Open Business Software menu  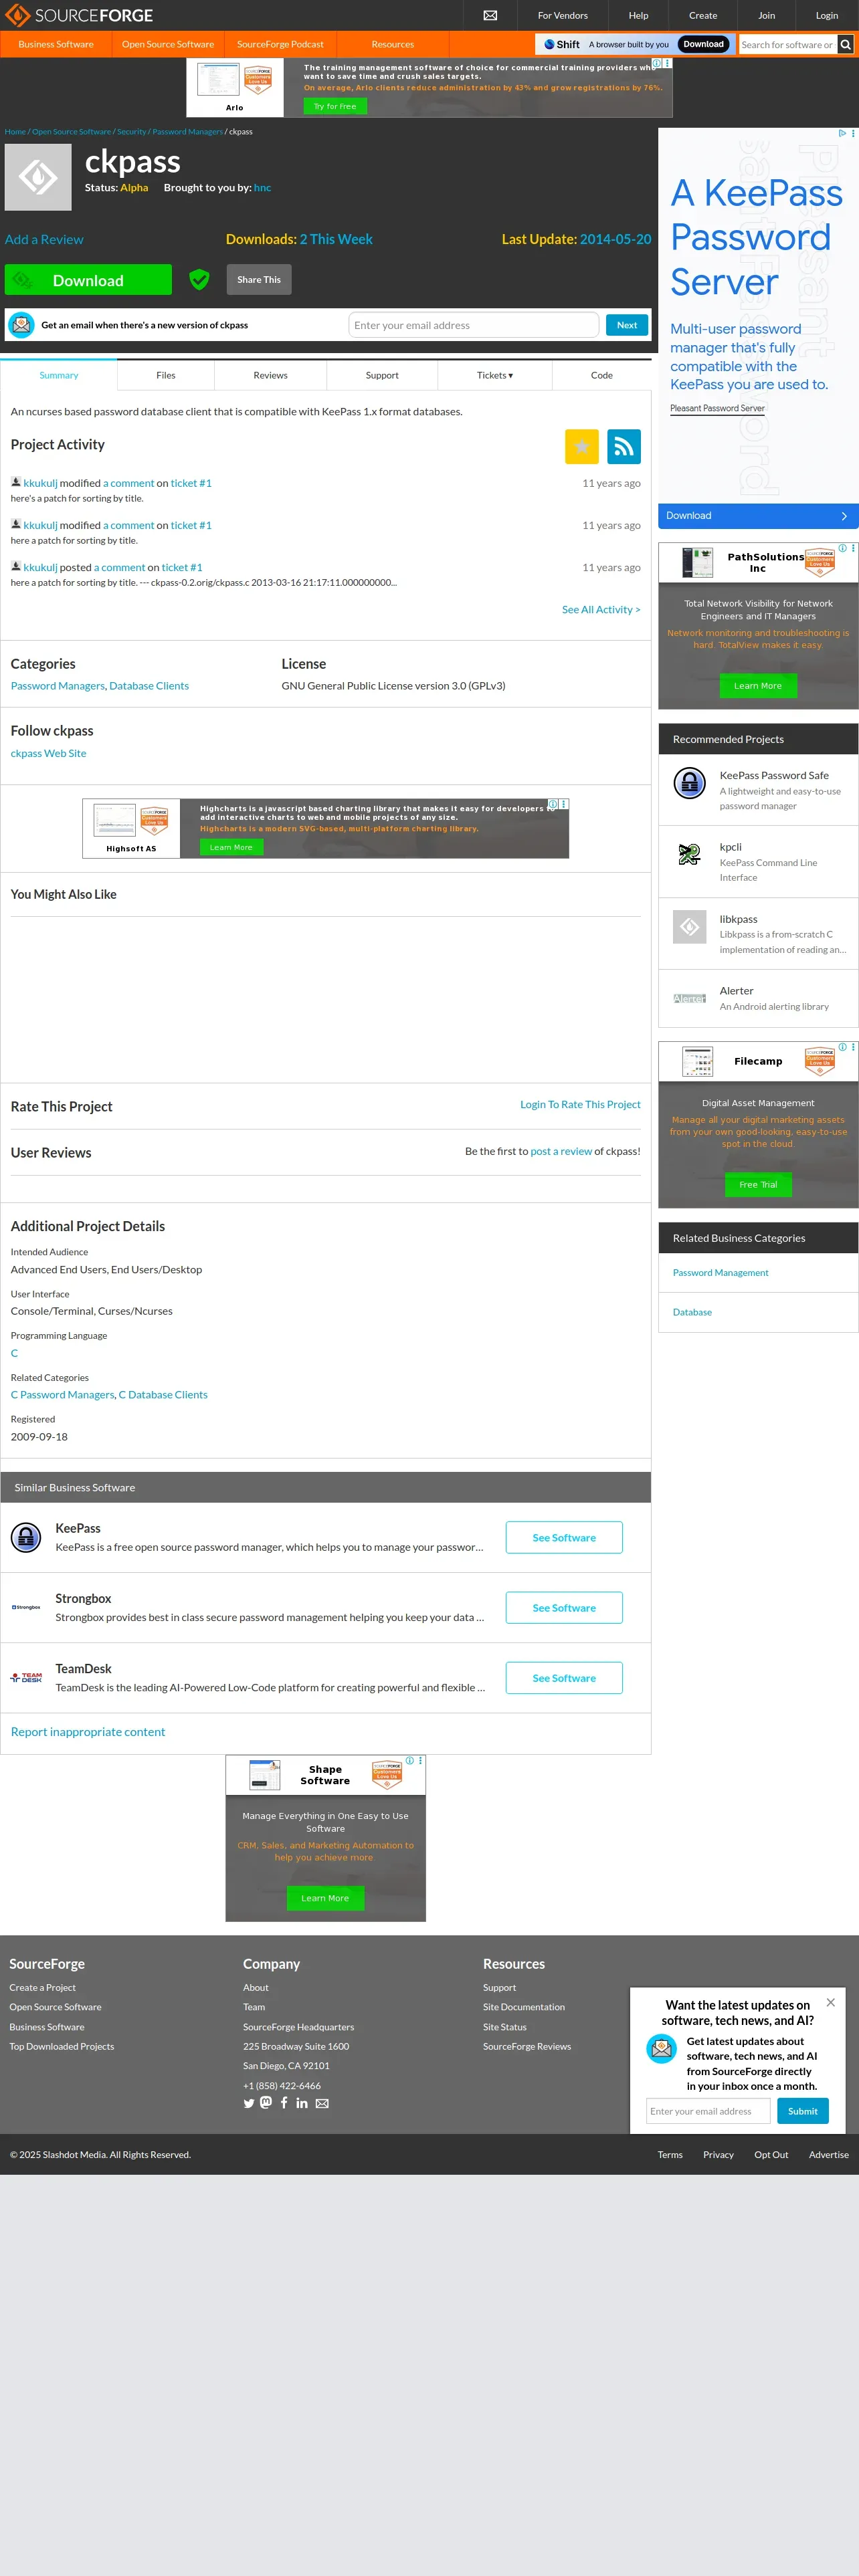tap(56, 44)
